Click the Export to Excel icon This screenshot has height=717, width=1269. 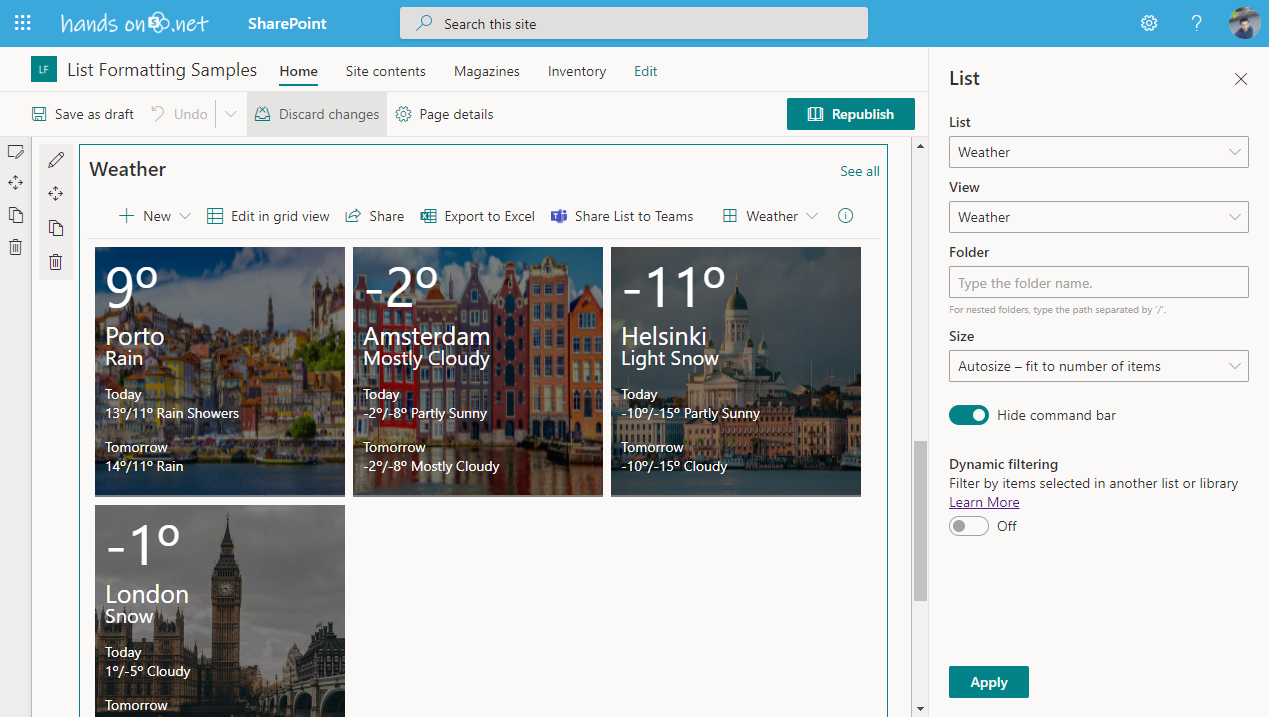[x=428, y=216]
